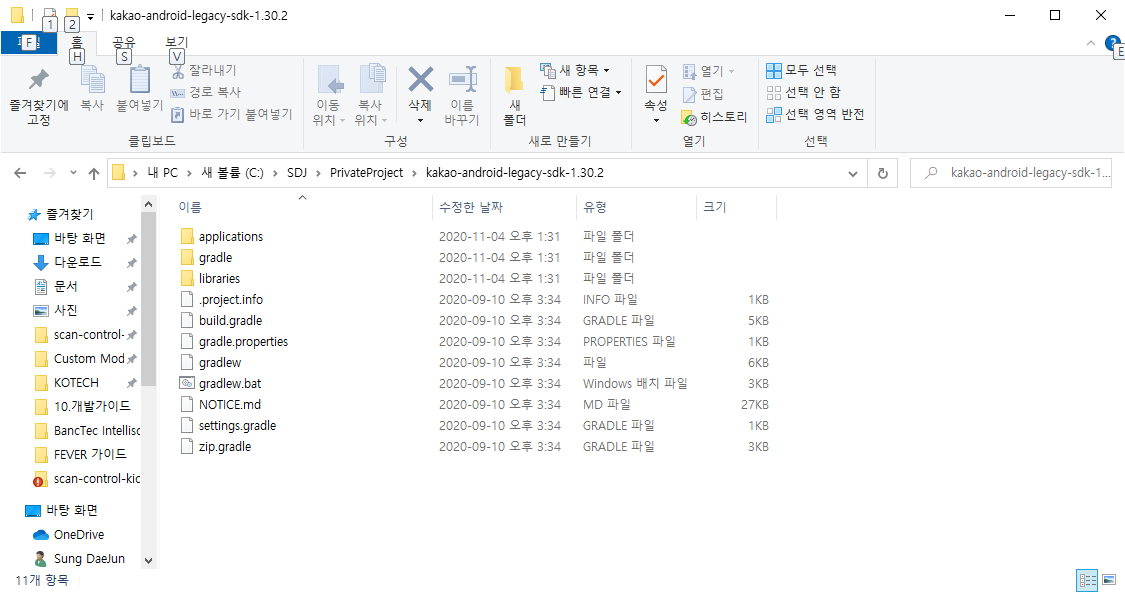Select the gradlew.bat file

230,384
